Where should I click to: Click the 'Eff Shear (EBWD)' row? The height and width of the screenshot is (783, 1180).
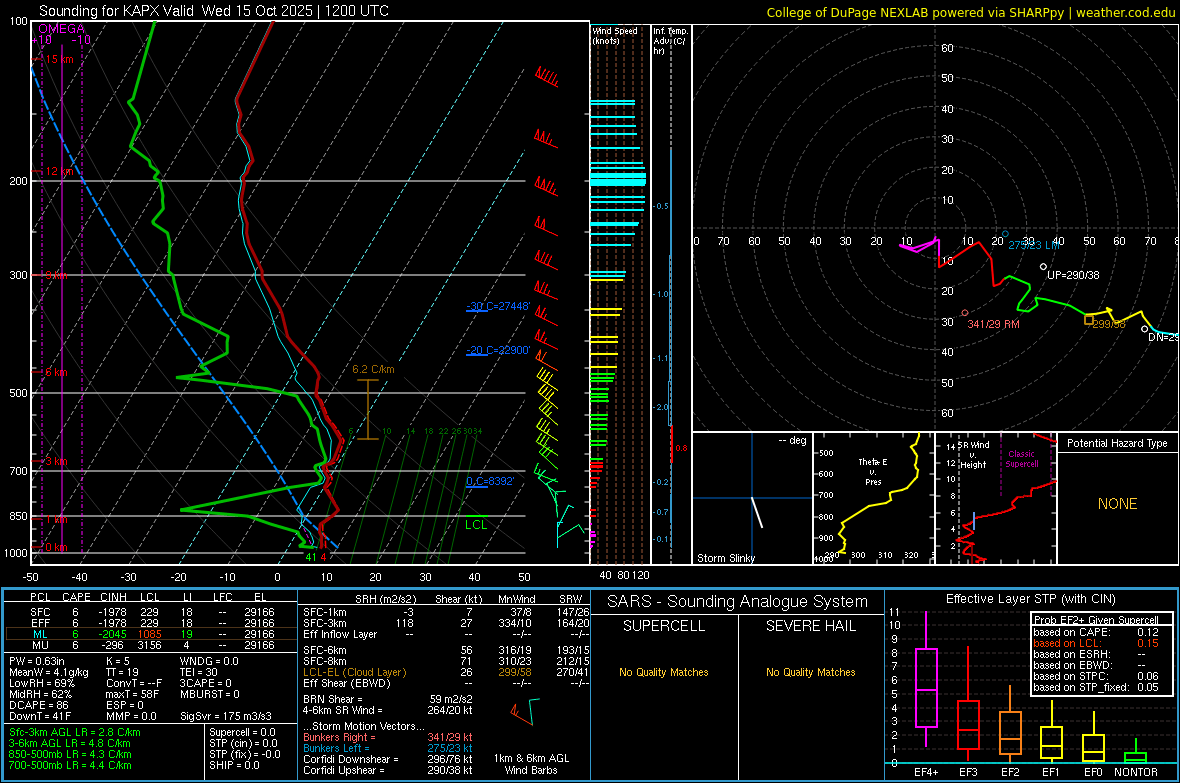(446, 684)
